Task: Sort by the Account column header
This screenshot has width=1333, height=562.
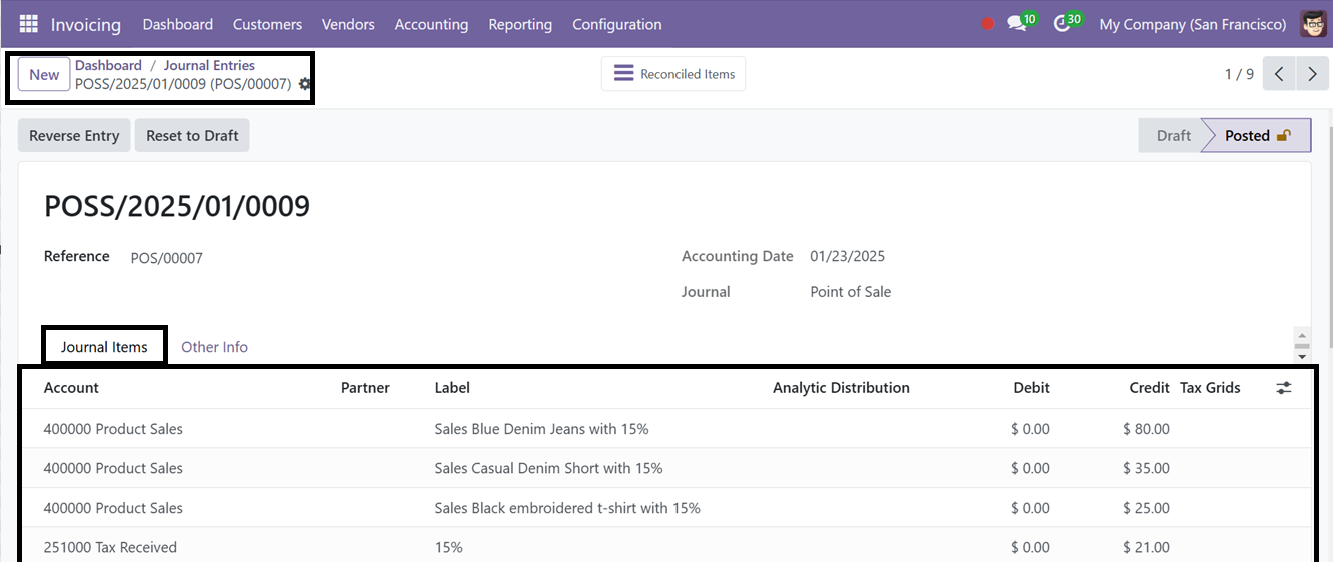Action: [71, 388]
